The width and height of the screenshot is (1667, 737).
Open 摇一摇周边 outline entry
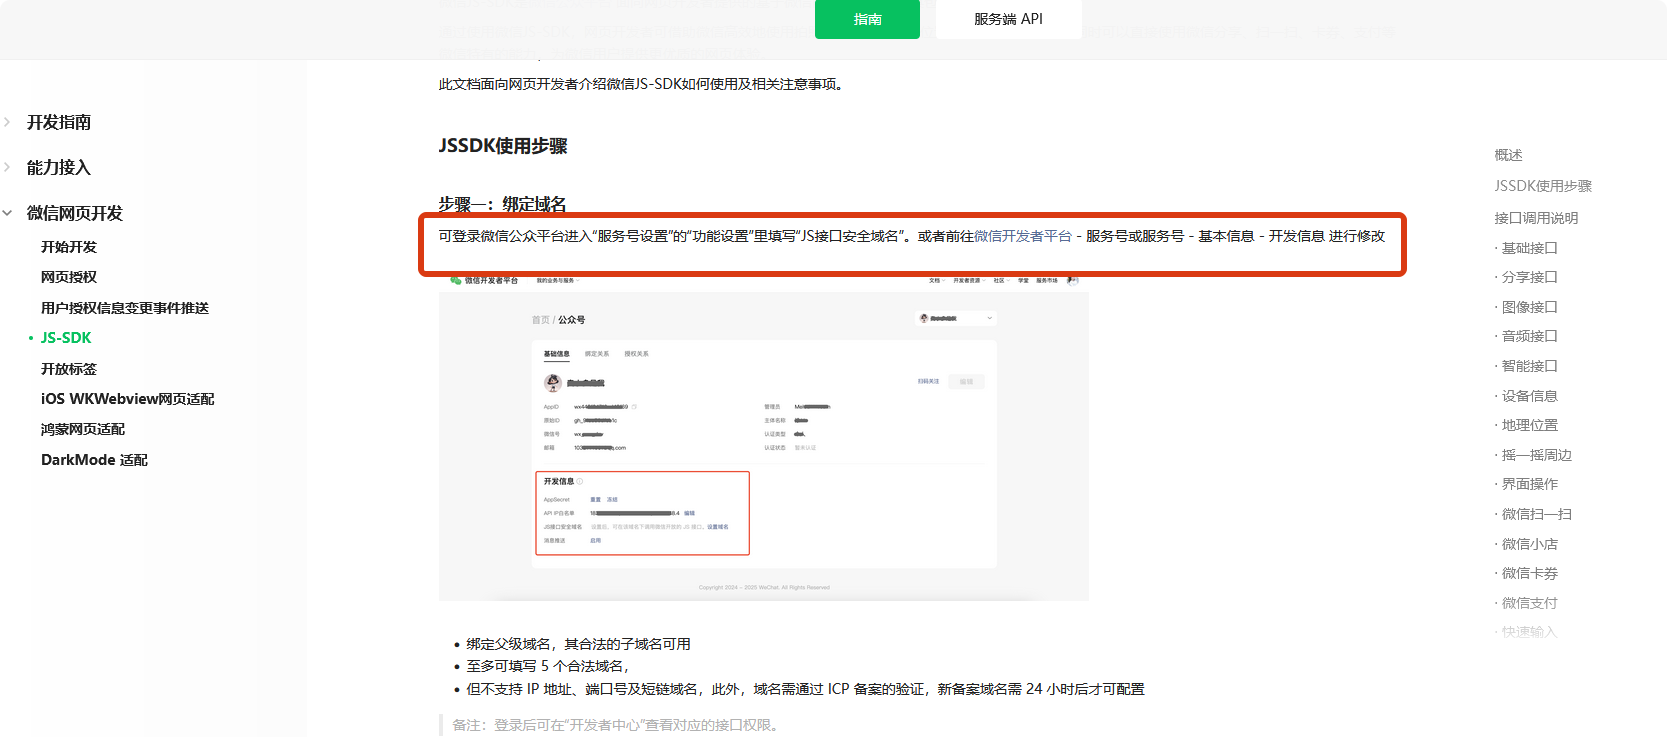click(1537, 455)
